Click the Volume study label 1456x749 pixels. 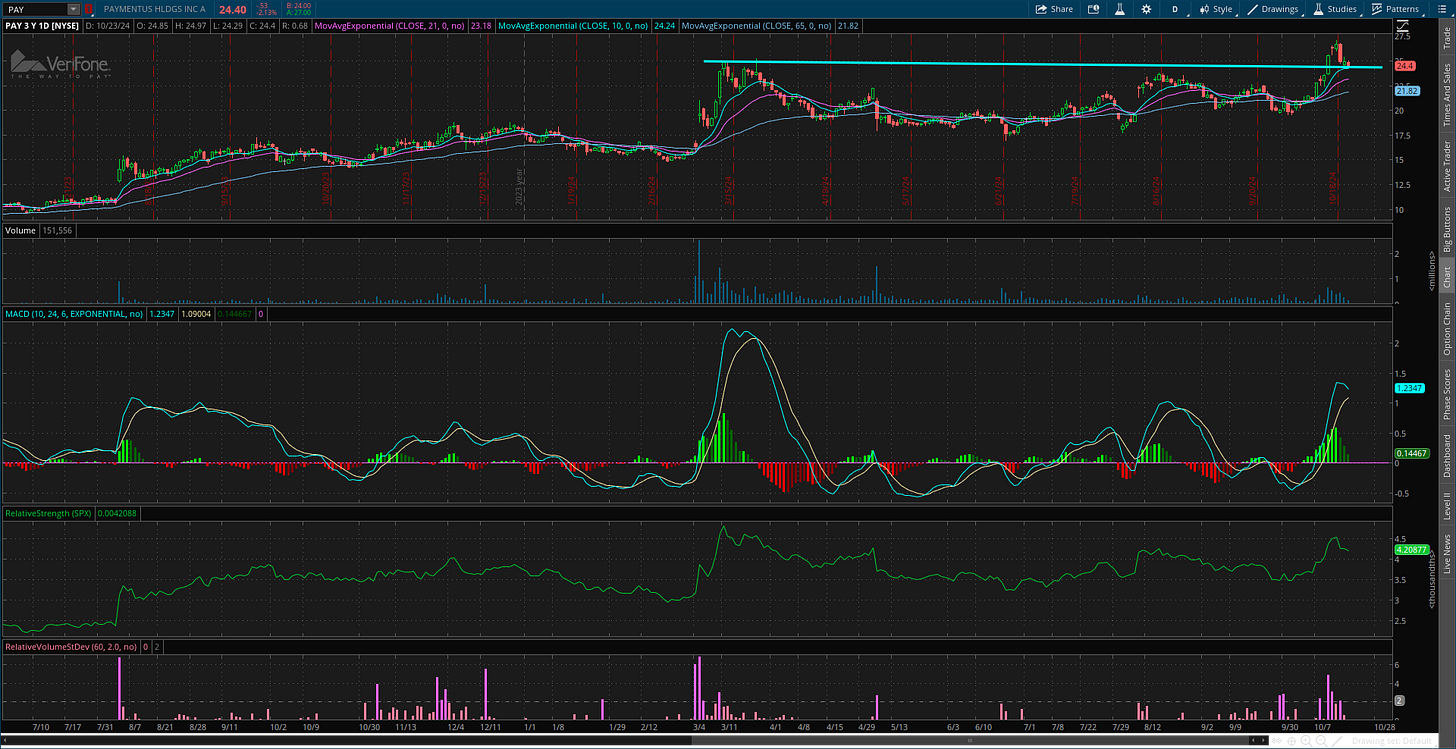[x=20, y=231]
